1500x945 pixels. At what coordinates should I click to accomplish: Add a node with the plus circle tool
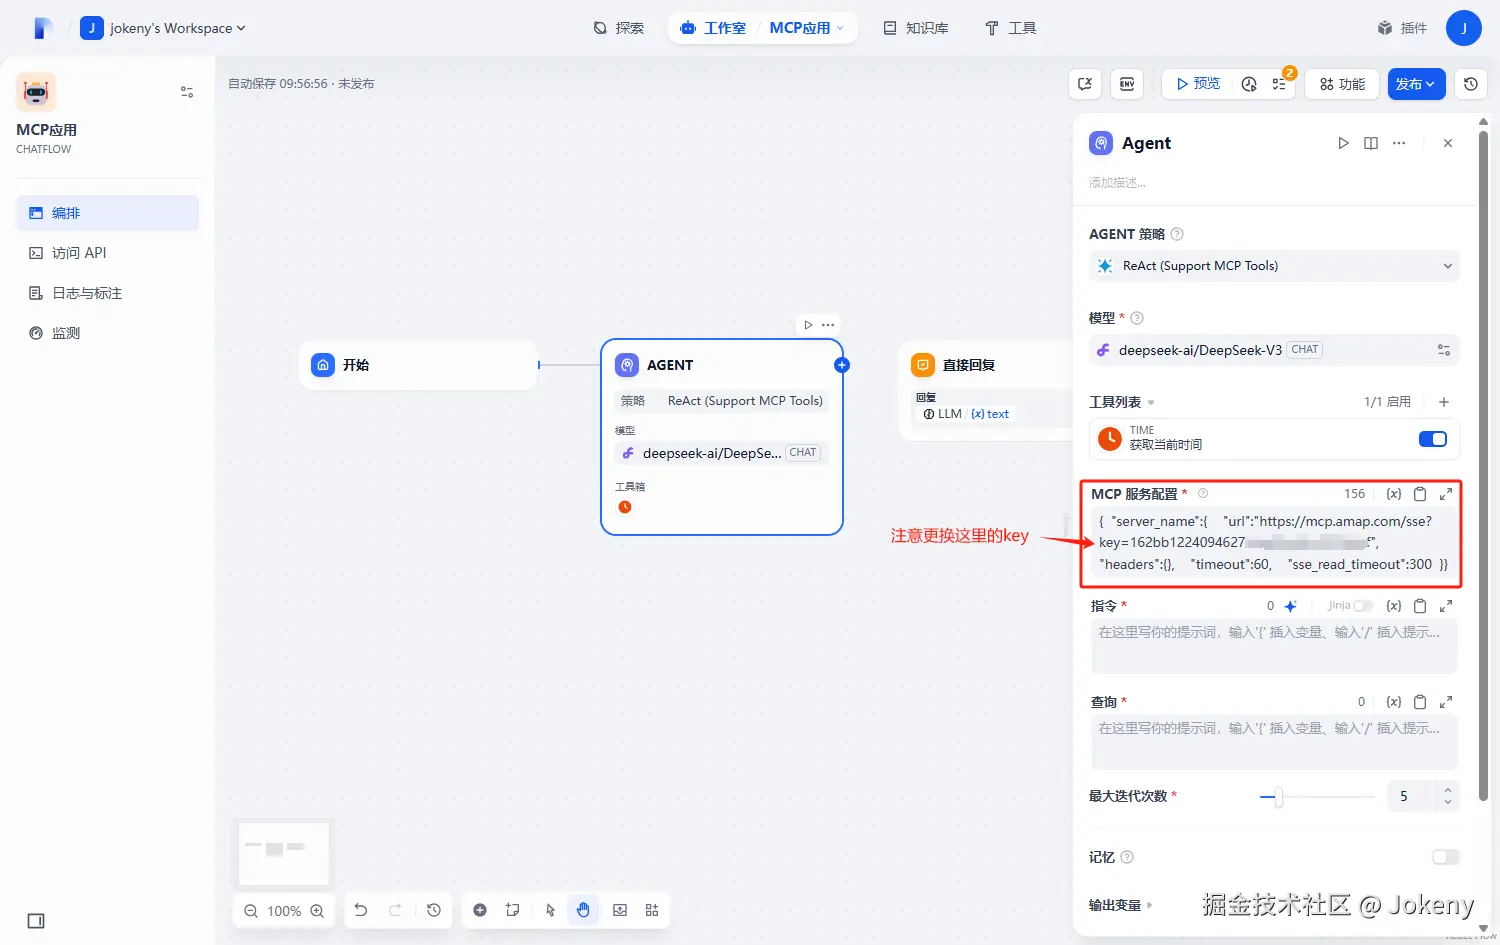tap(480, 910)
